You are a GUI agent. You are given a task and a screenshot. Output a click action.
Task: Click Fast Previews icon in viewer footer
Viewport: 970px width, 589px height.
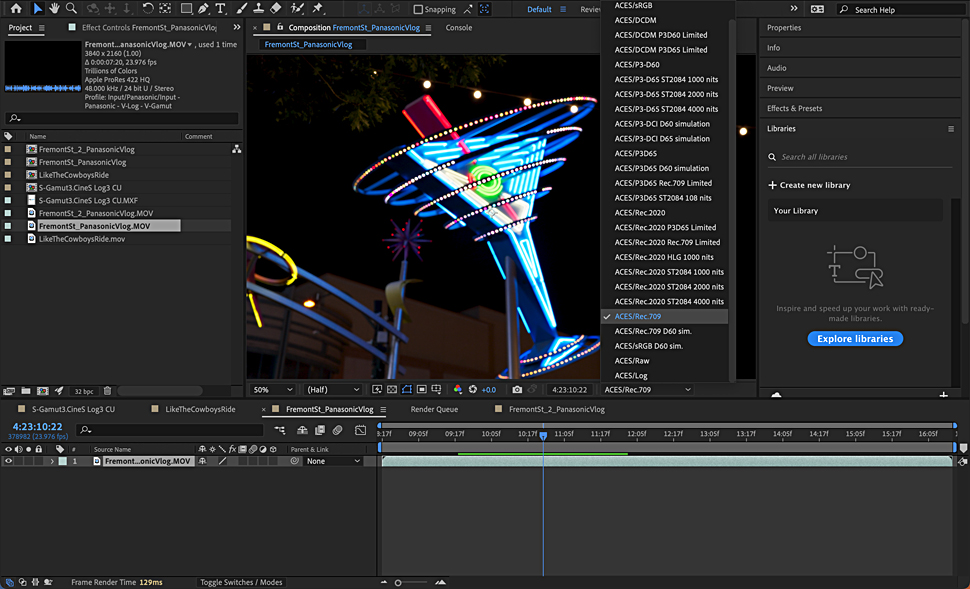[x=377, y=390]
